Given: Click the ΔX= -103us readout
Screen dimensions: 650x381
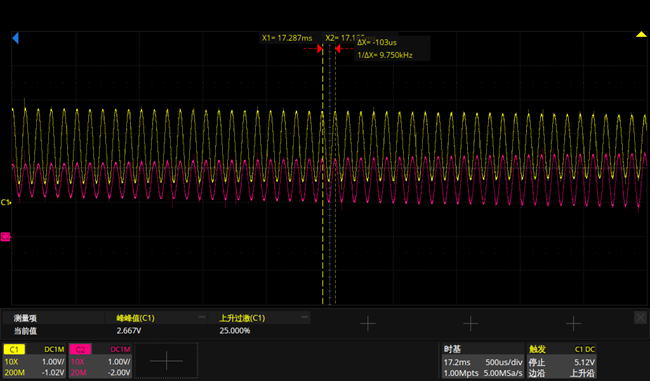Looking at the screenshot, I should [377, 42].
